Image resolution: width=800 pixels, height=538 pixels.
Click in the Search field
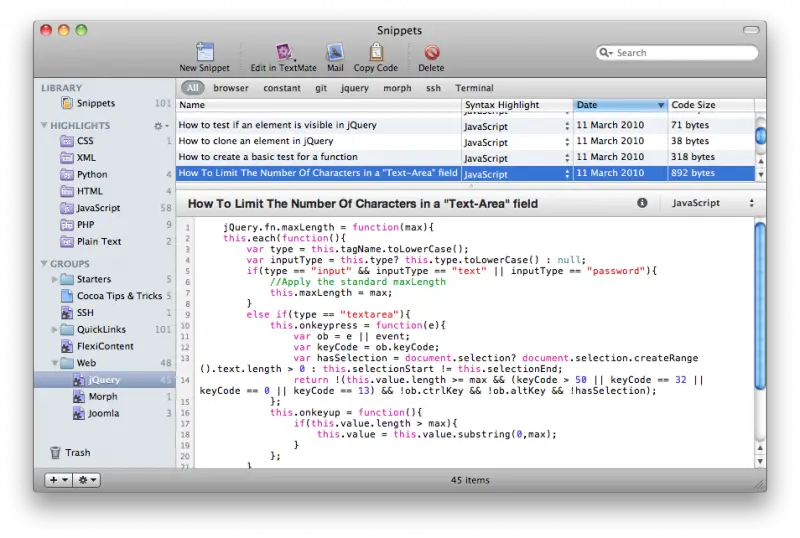(677, 53)
